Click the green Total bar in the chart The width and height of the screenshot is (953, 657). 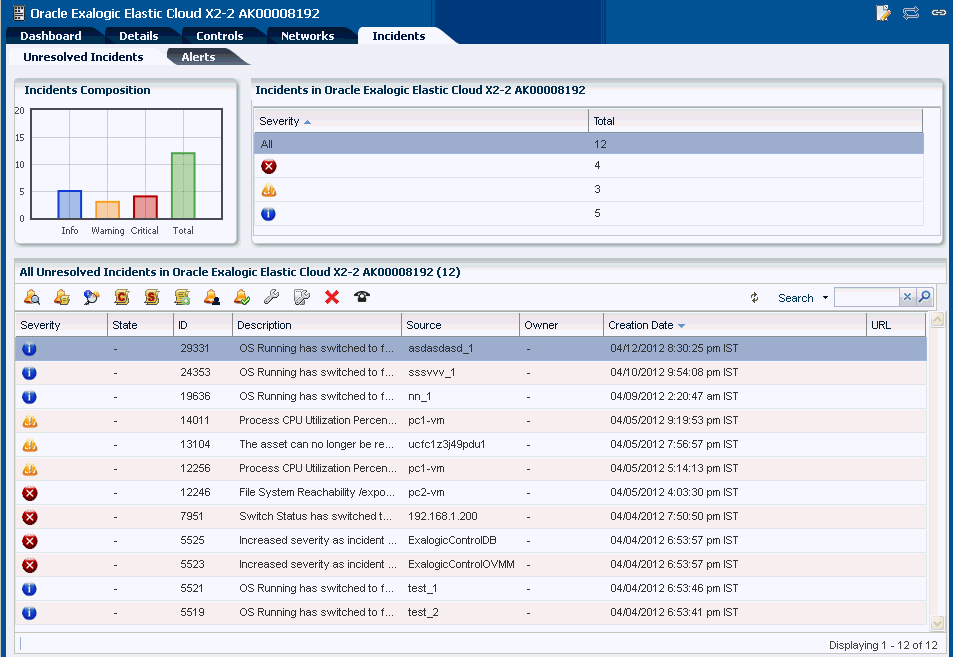(x=183, y=186)
